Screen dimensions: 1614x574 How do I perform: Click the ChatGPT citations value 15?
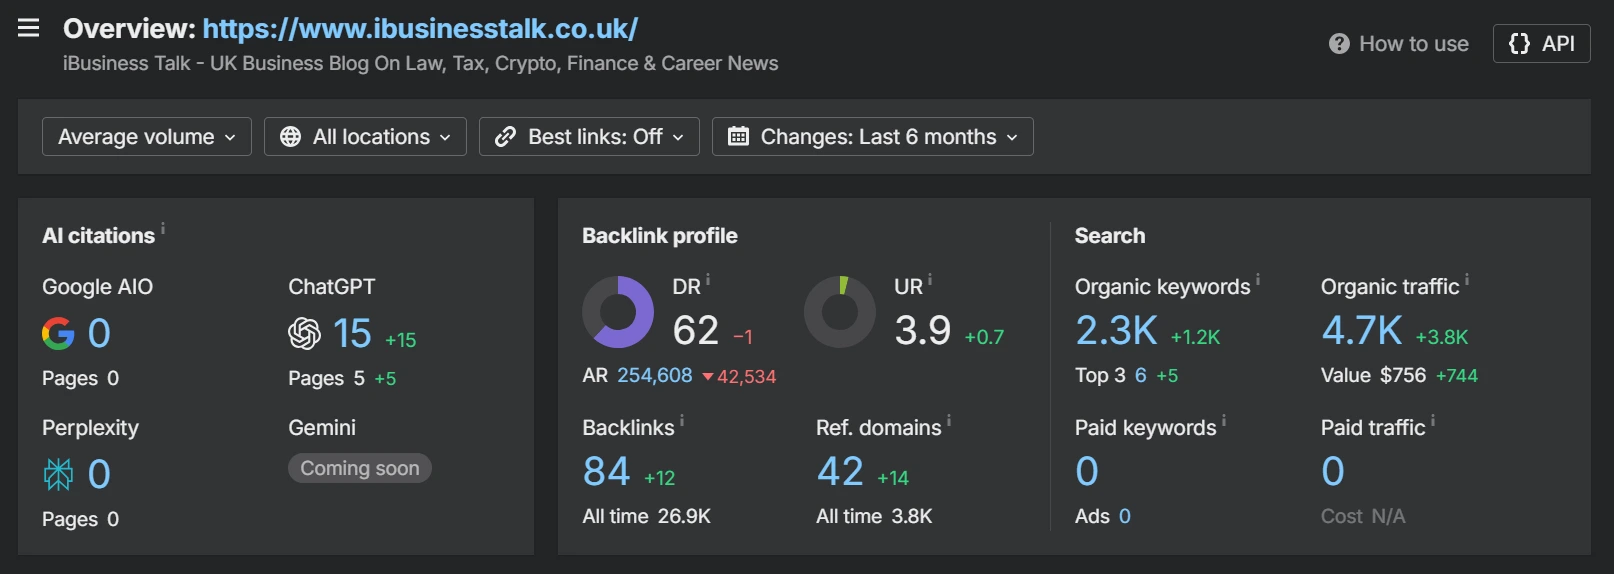click(352, 333)
